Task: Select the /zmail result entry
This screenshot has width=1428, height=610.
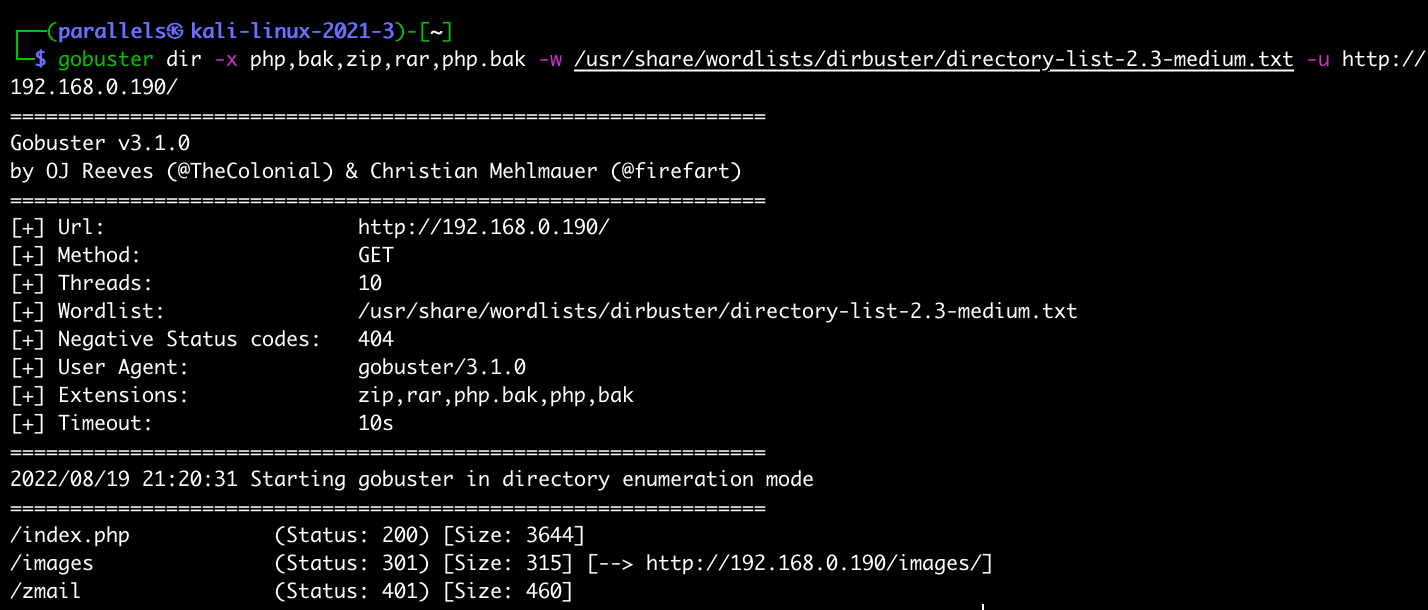Action: point(46,591)
